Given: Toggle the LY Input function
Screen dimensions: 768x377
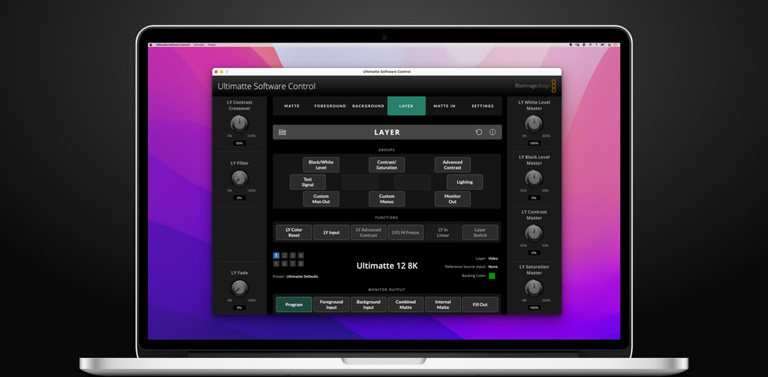Looking at the screenshot, I should (x=331, y=233).
